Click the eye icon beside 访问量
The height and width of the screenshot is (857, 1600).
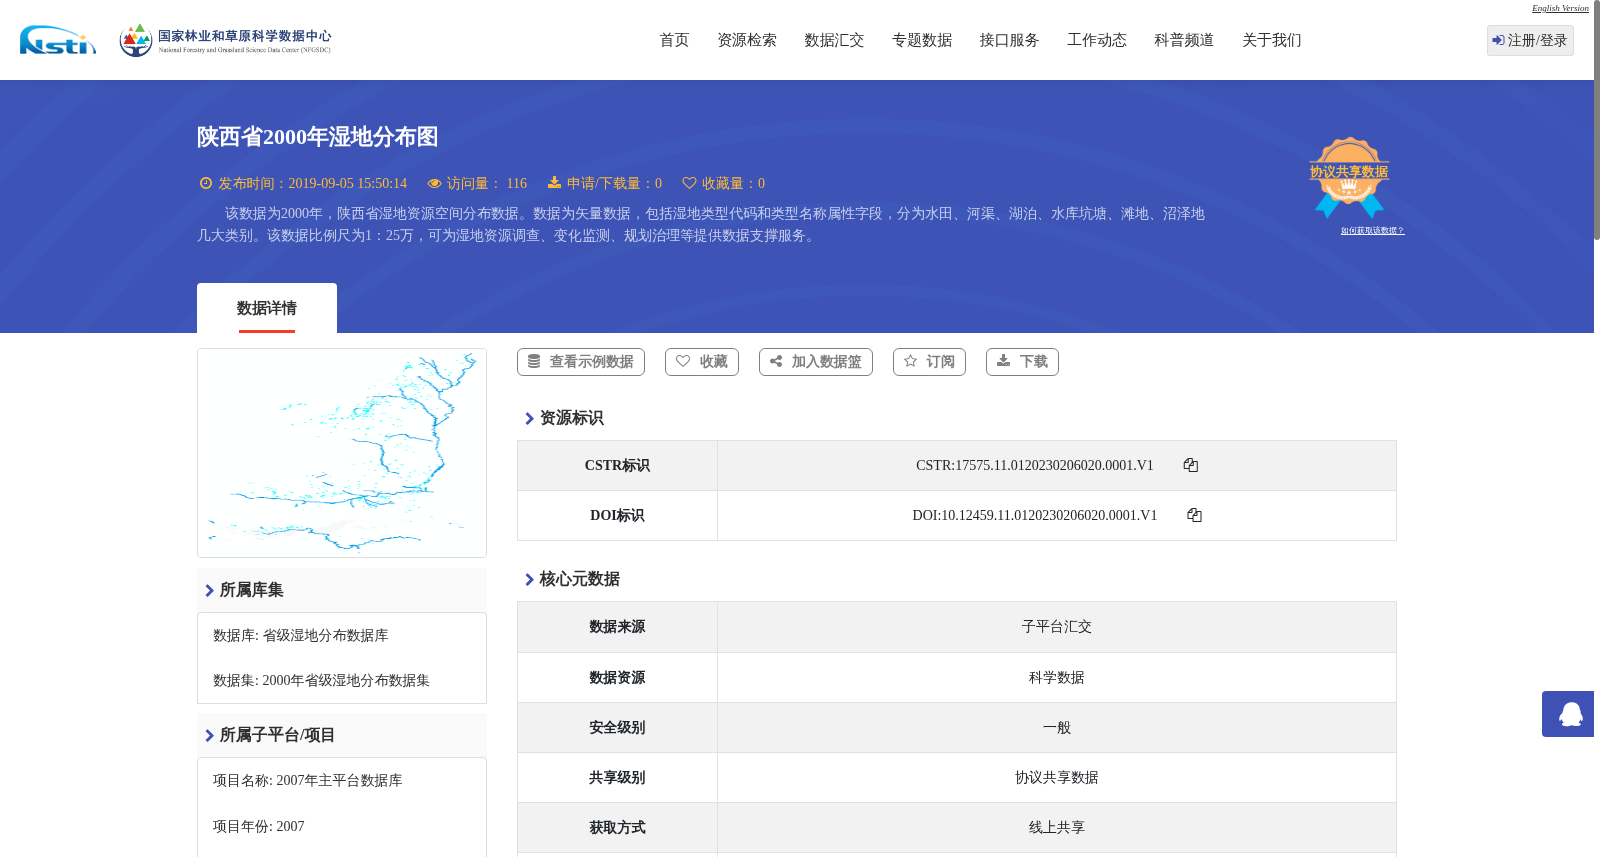point(434,183)
